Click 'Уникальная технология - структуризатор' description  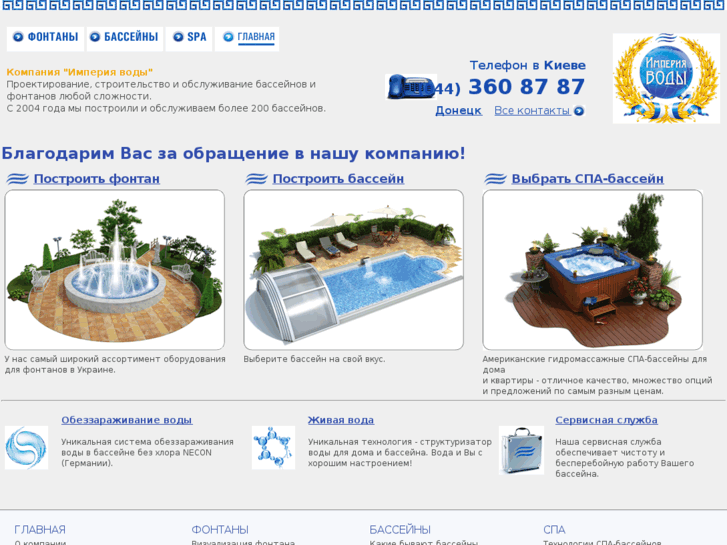click(400, 452)
